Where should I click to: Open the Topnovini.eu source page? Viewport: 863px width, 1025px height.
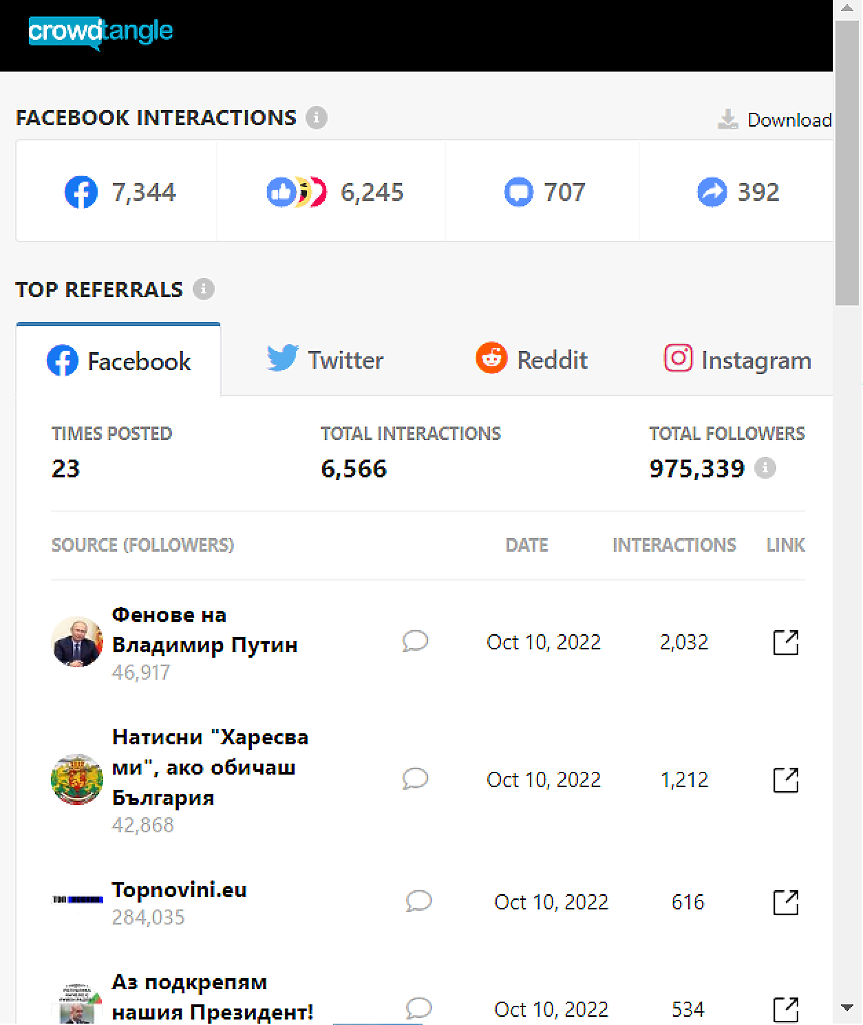click(x=179, y=890)
